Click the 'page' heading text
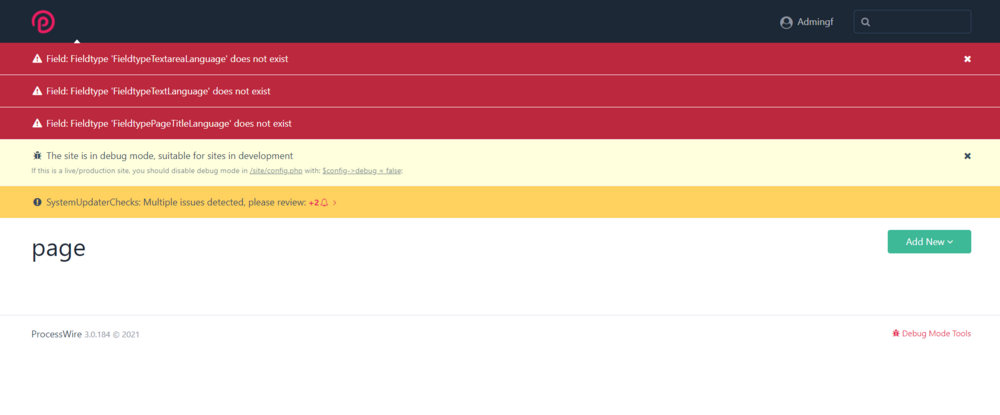The image size is (1000, 415). point(59,249)
